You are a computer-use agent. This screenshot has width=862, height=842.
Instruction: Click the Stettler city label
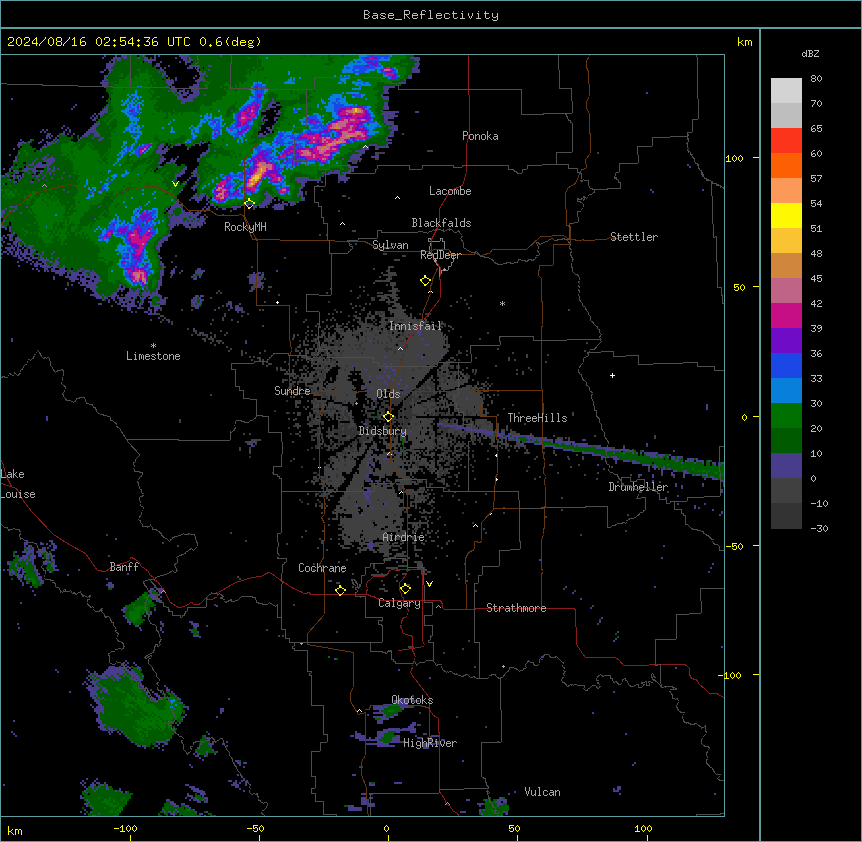tap(634, 237)
